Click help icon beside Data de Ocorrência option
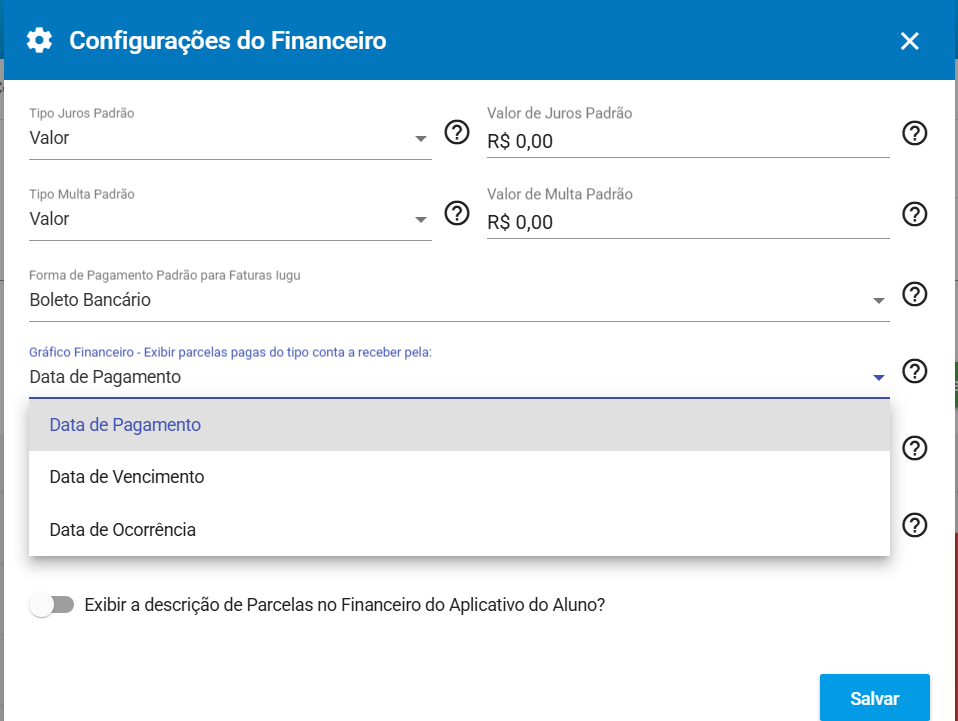The image size is (958, 721). click(914, 525)
